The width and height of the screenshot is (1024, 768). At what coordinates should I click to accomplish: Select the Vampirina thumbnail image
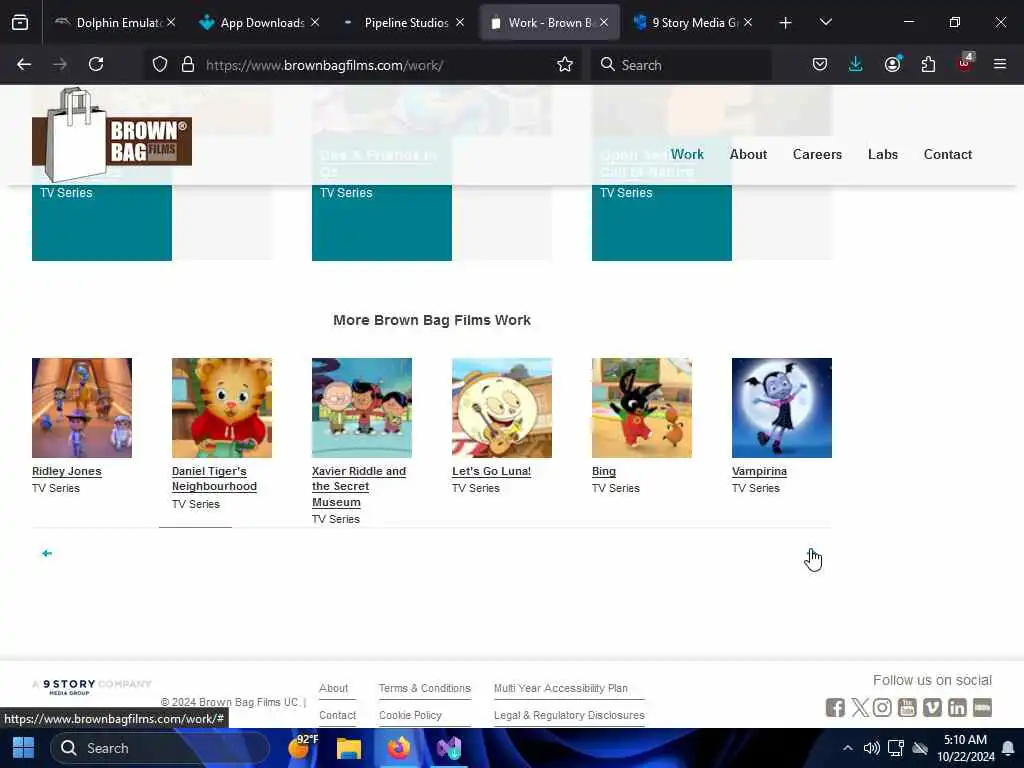click(x=782, y=408)
